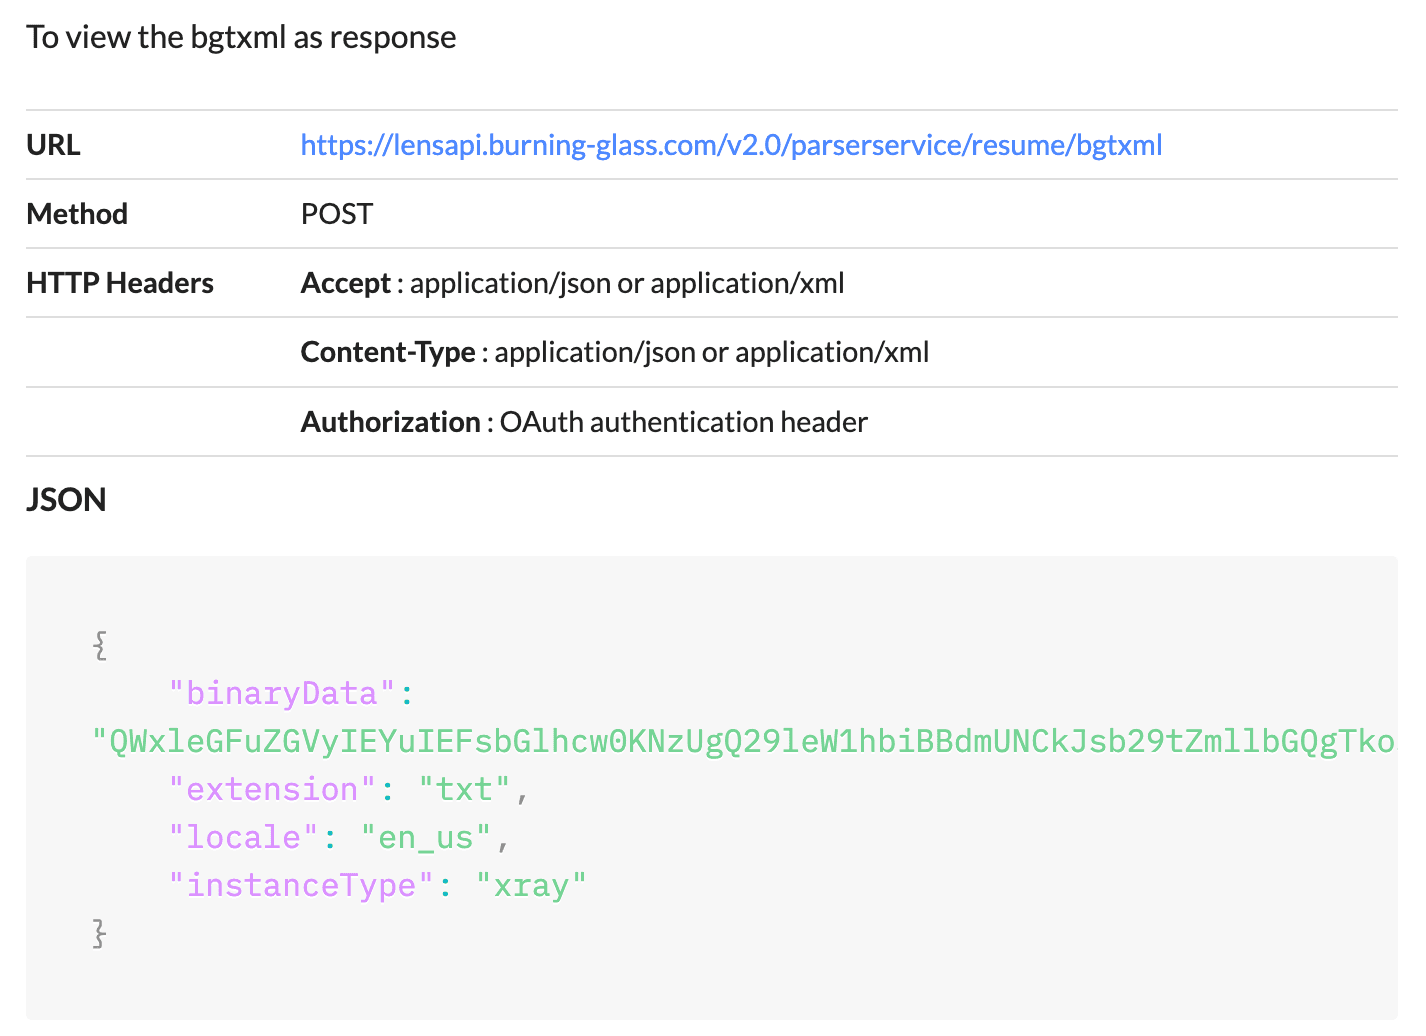Click the "locale" key in JSON
Image resolution: width=1426 pixels, height=1036 pixels.
[x=244, y=837]
